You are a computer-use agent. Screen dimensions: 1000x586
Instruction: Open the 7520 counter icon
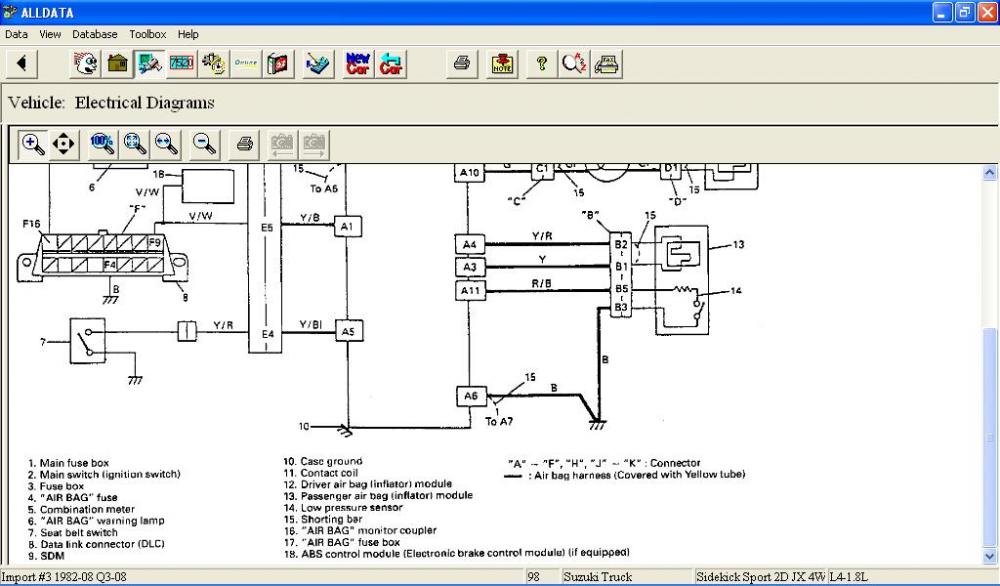click(x=182, y=63)
